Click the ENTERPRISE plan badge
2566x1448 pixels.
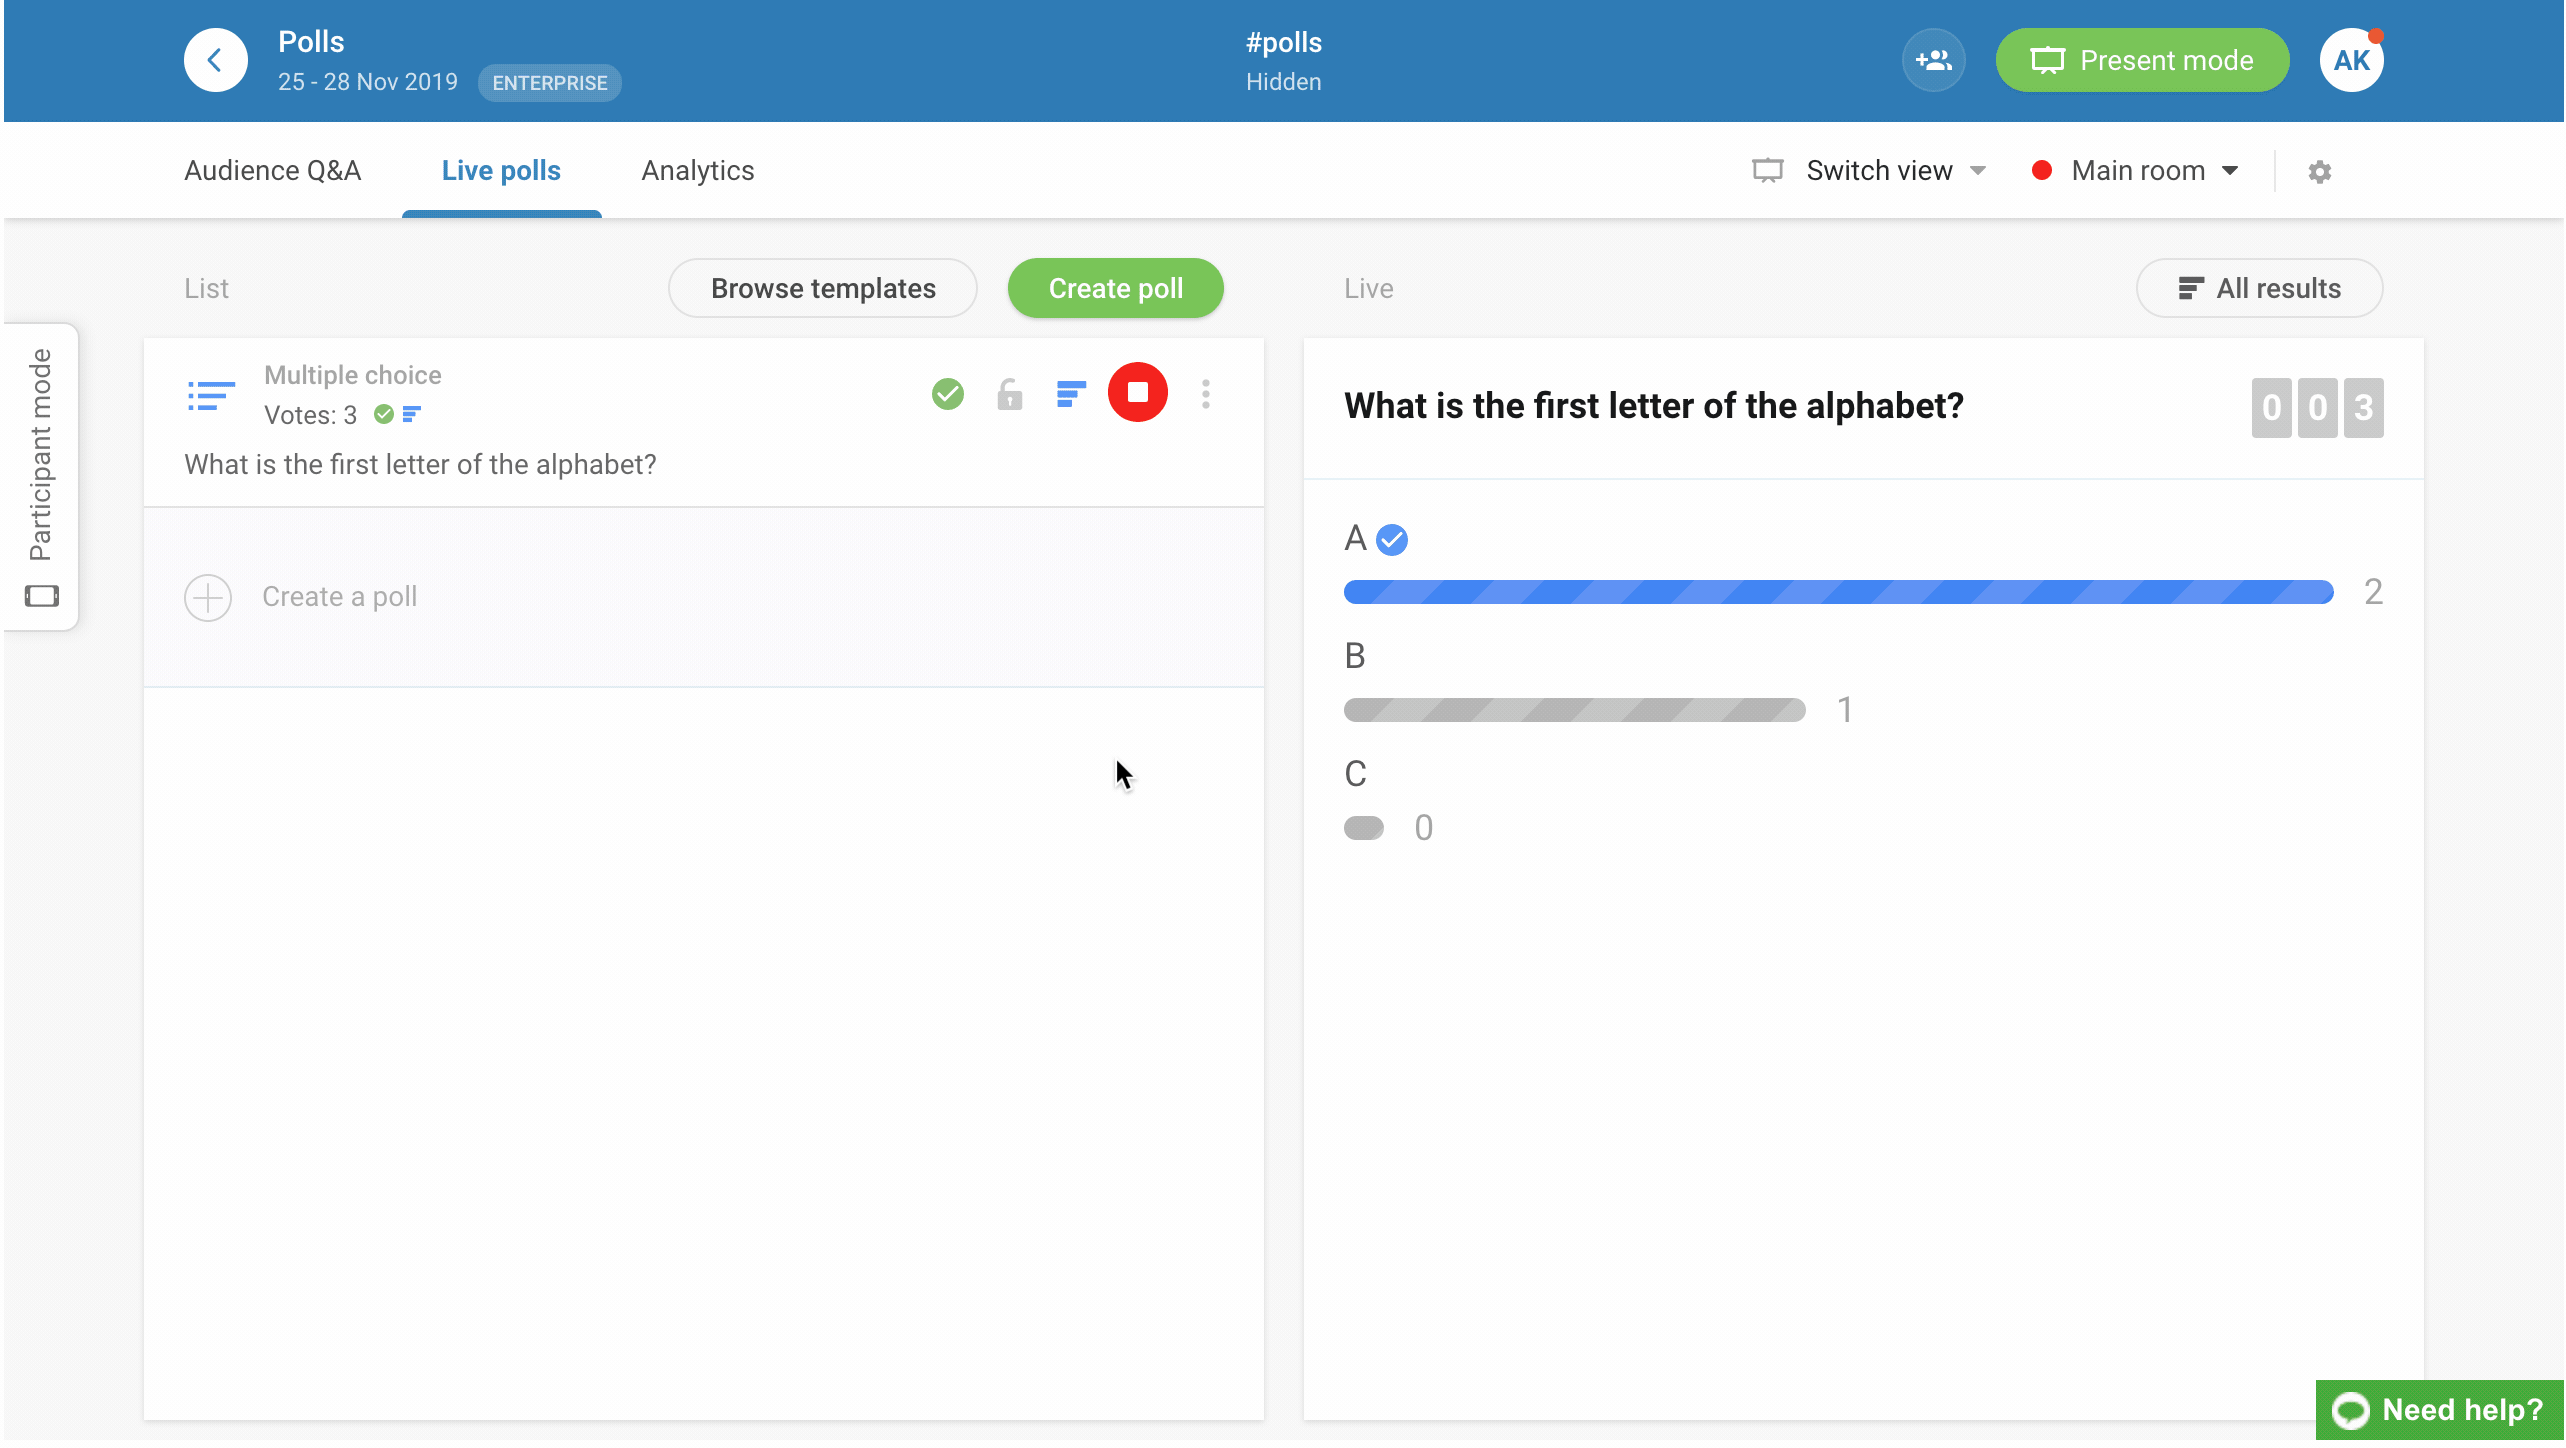click(x=549, y=83)
